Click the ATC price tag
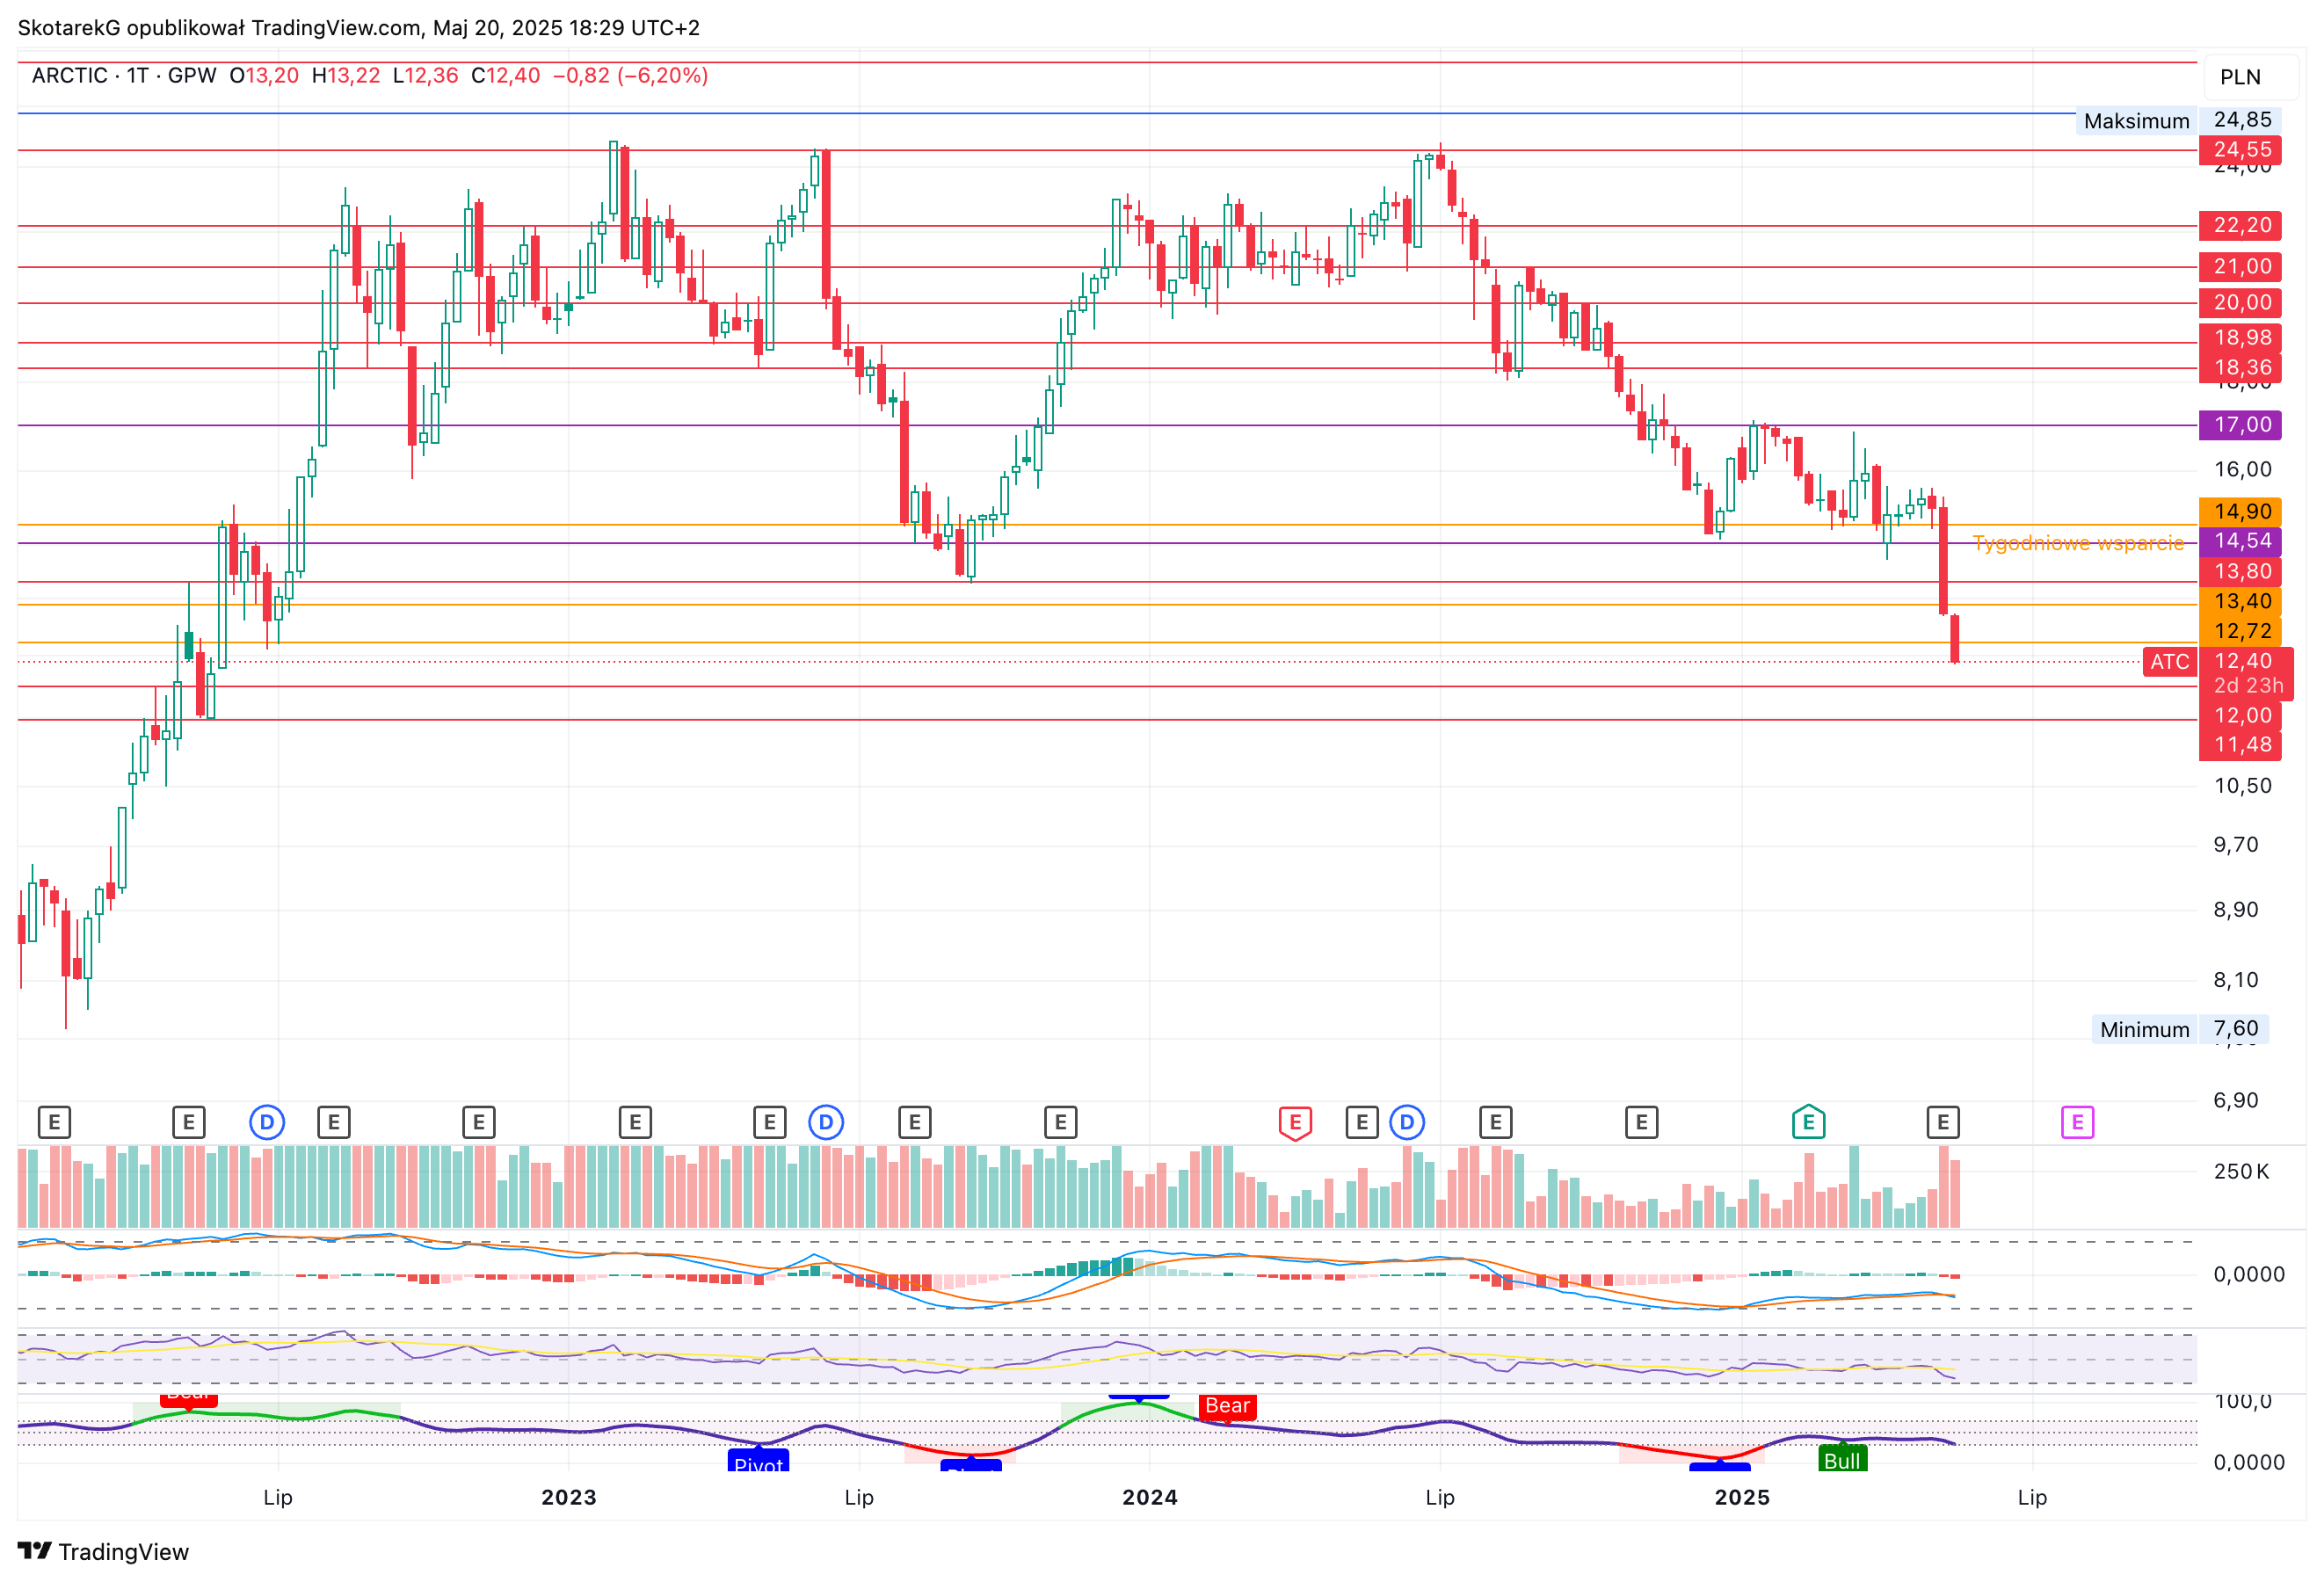The width and height of the screenshot is (2324, 1582). [x=2169, y=662]
